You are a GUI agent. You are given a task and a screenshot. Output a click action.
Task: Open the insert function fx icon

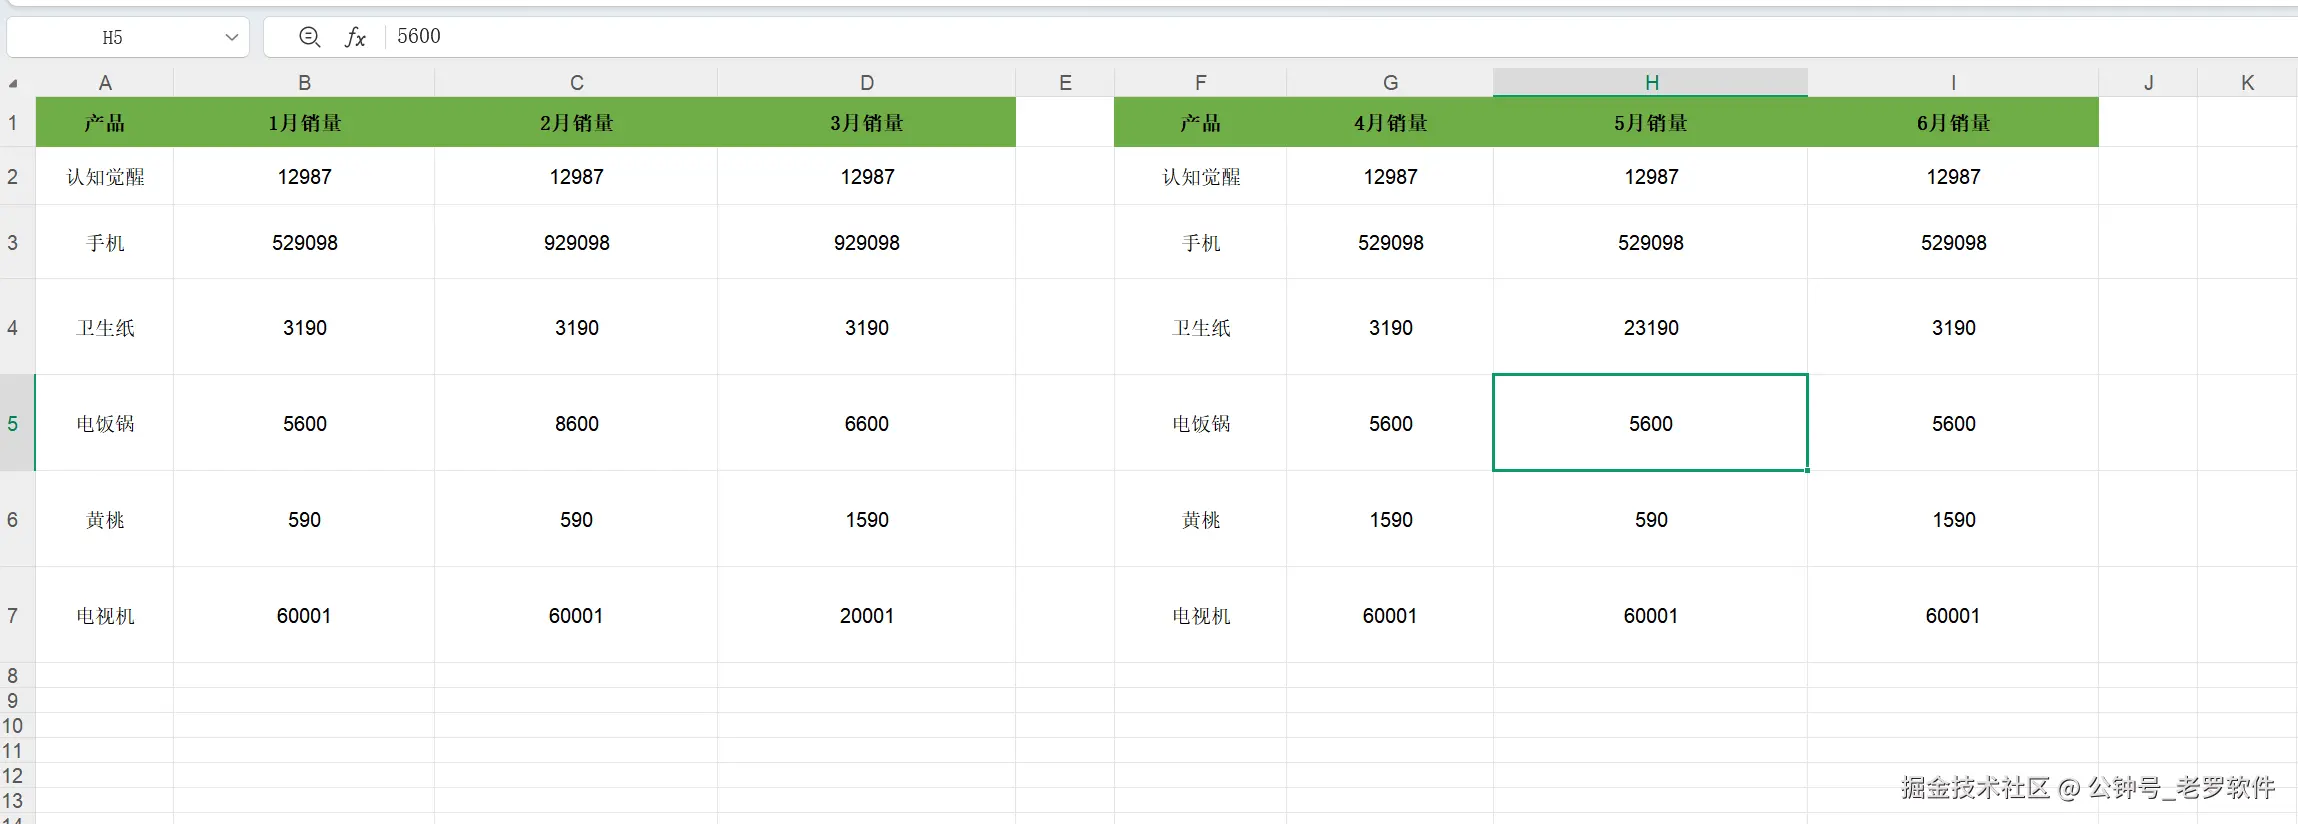pos(355,37)
